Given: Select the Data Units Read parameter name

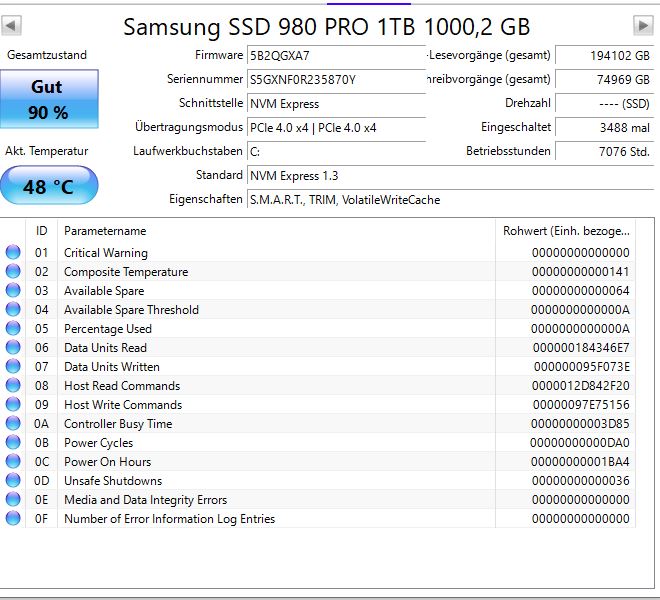Looking at the screenshot, I should pos(105,347).
